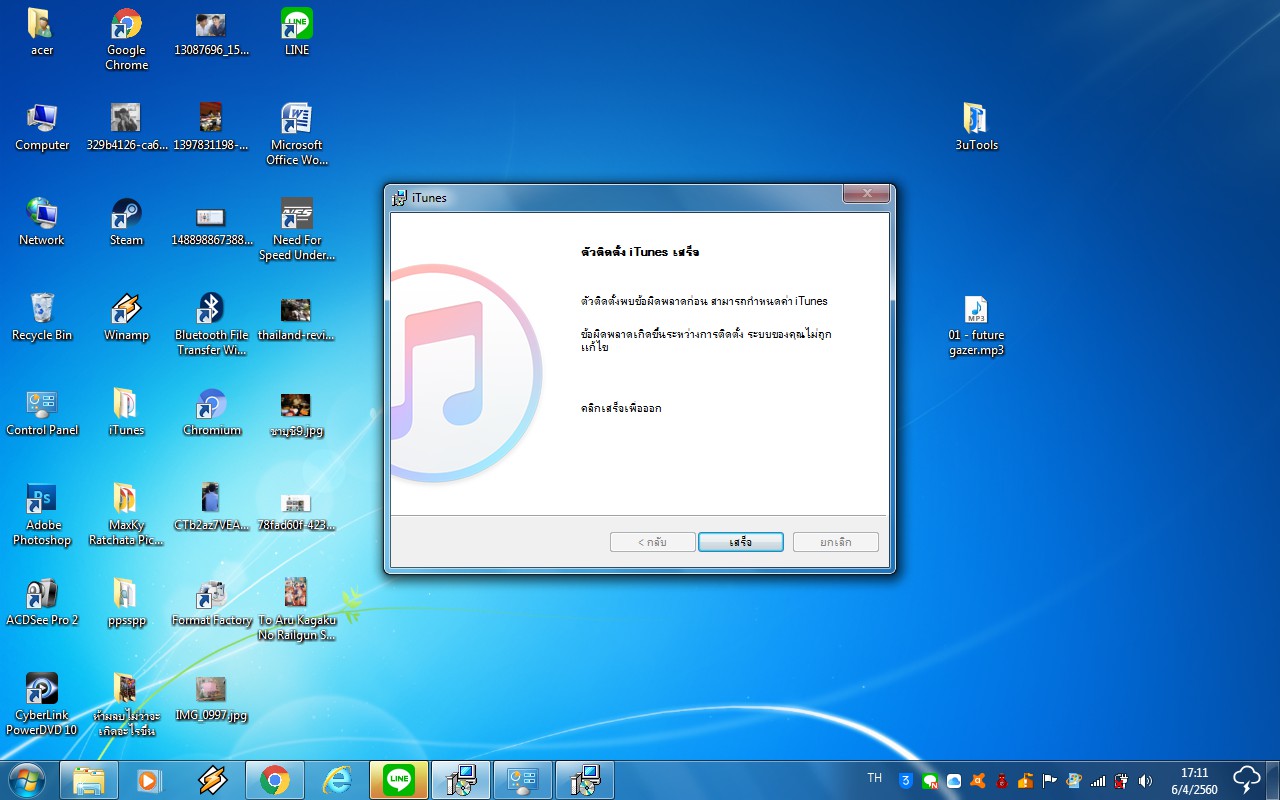
Task: Click the TH language indicator
Action: click(875, 779)
